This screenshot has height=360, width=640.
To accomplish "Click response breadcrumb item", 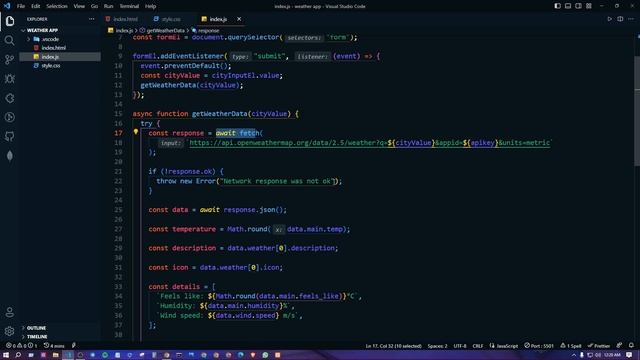I will click(x=209, y=31).
